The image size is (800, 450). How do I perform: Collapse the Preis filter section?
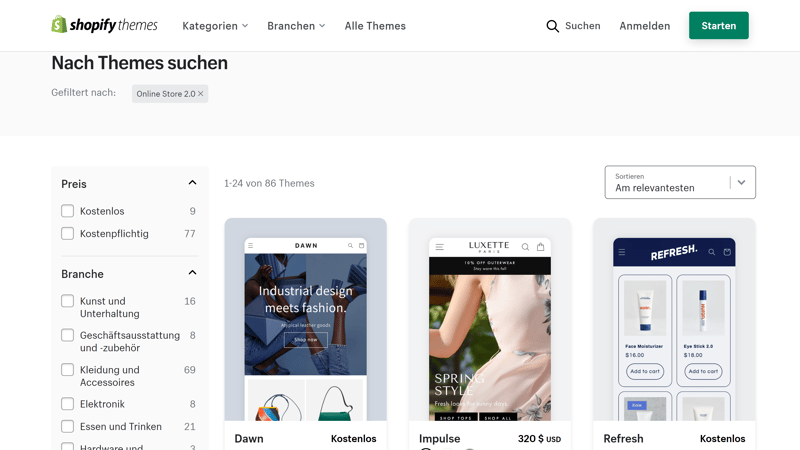(x=192, y=183)
